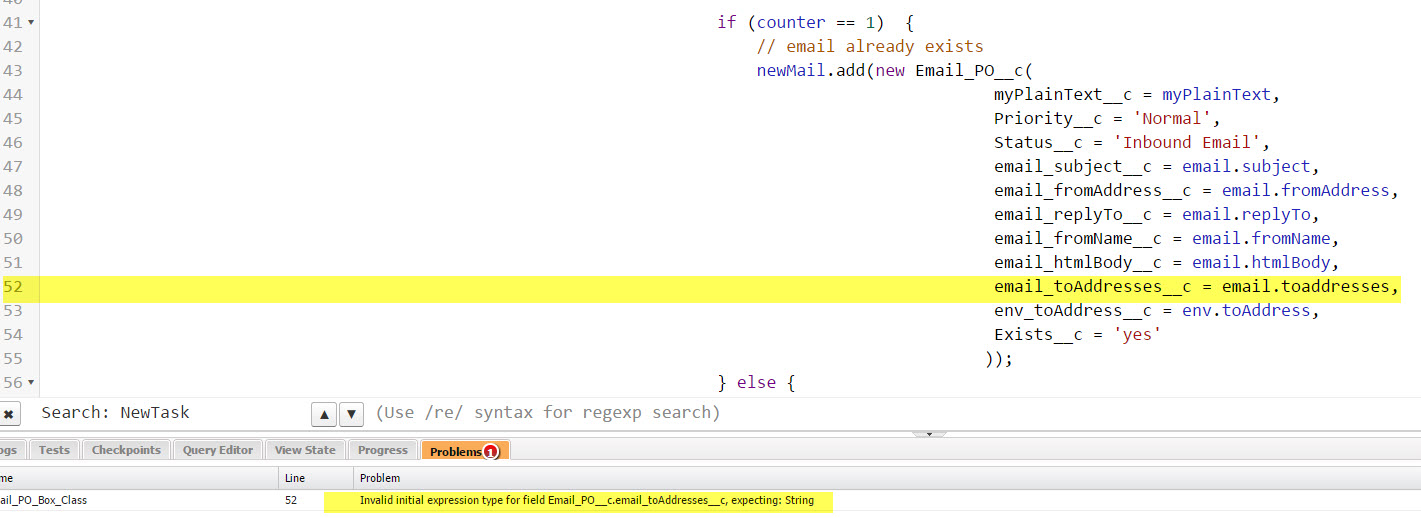Select the Problems tab
1421x518 pixels.
(x=465, y=451)
